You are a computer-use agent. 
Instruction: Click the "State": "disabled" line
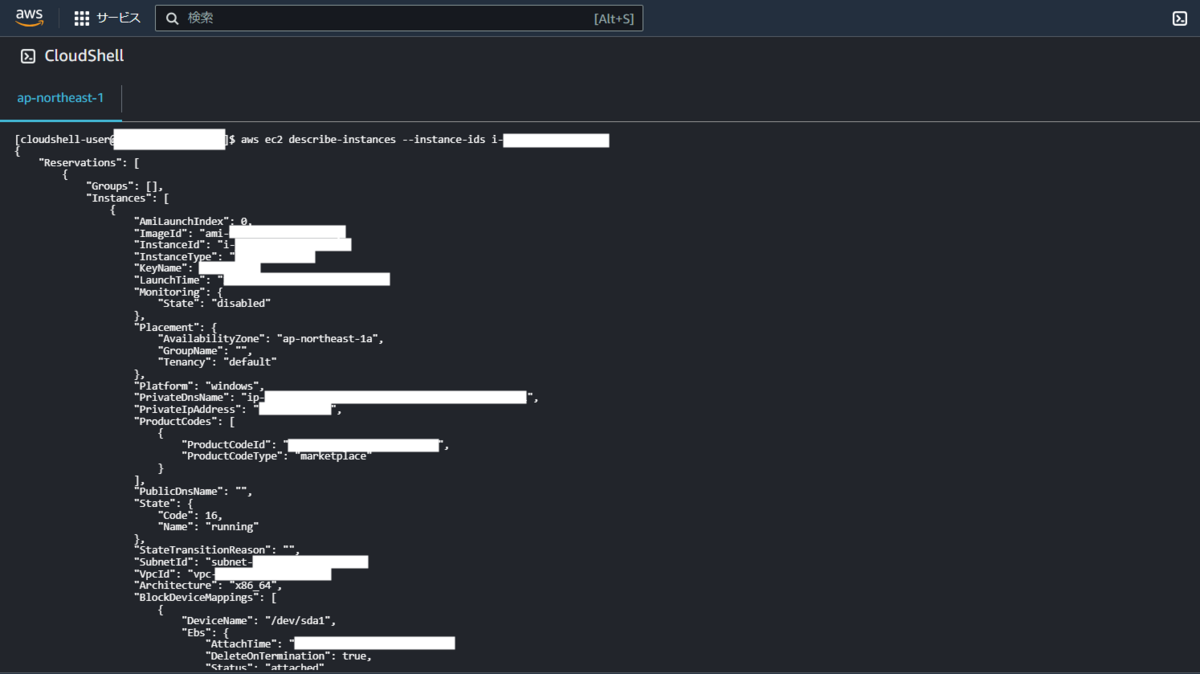click(214, 303)
